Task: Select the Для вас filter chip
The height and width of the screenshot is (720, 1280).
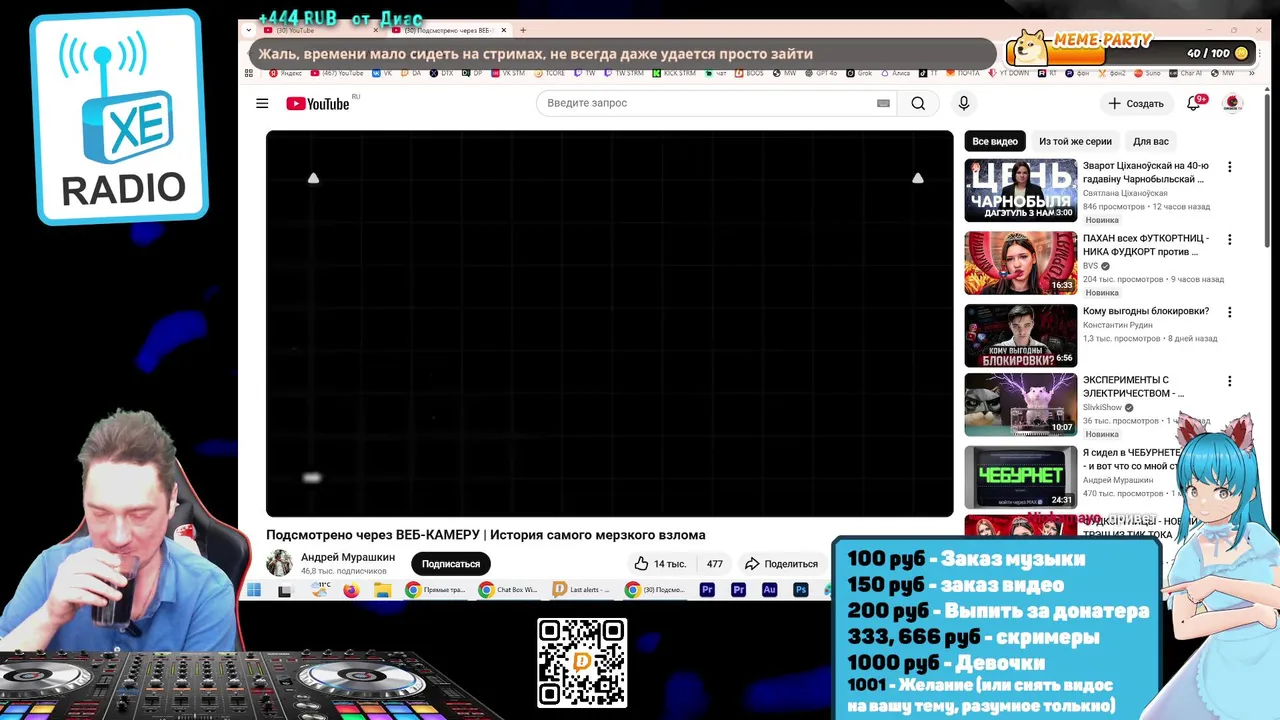Action: (x=1151, y=141)
